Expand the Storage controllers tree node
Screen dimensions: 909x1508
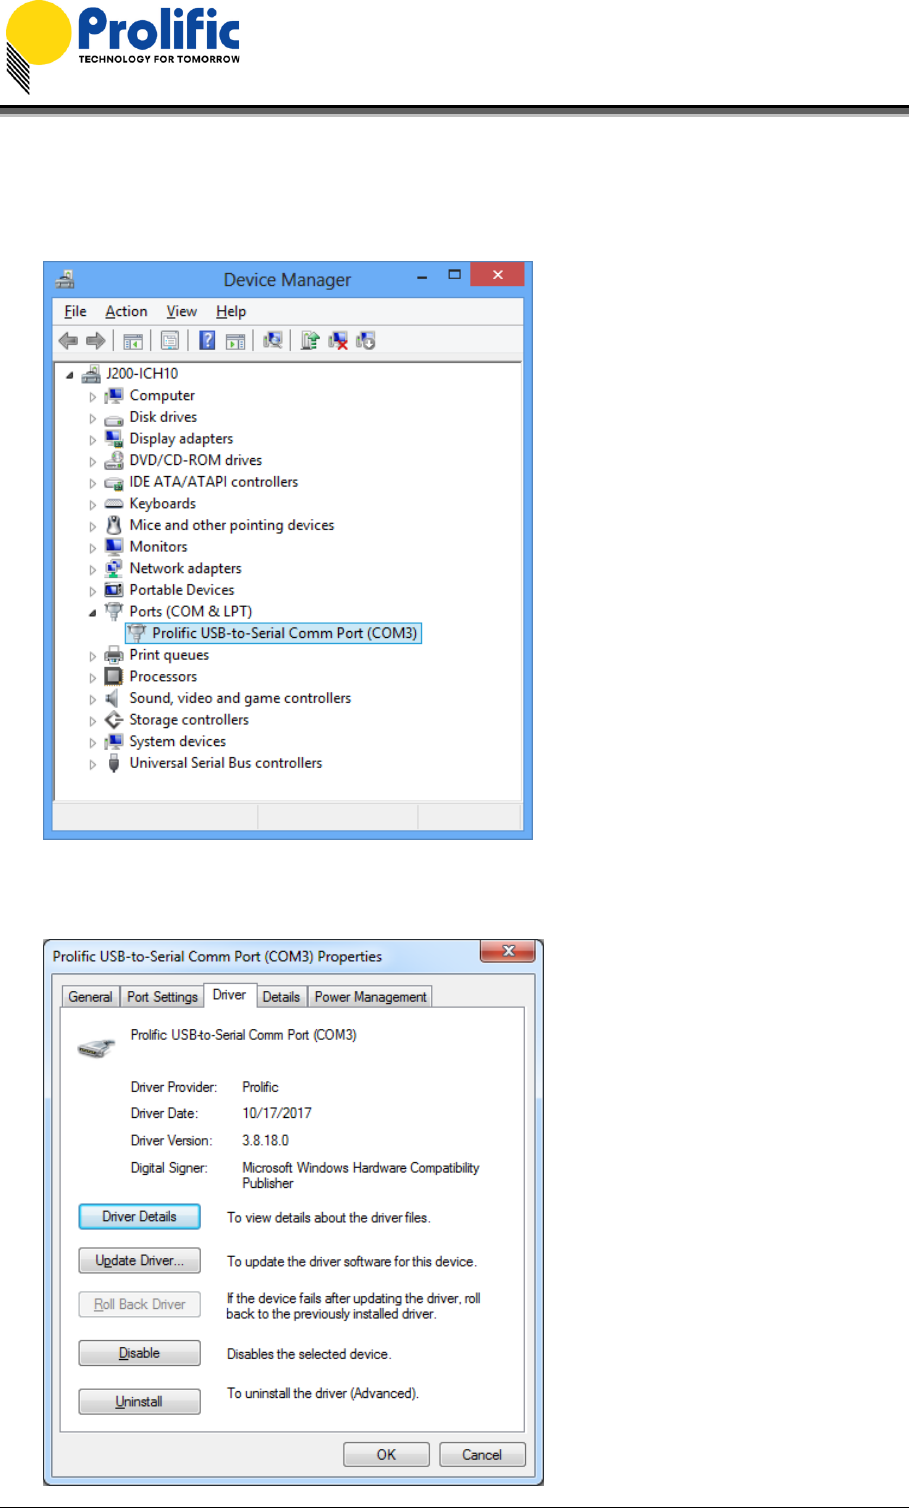point(93,721)
